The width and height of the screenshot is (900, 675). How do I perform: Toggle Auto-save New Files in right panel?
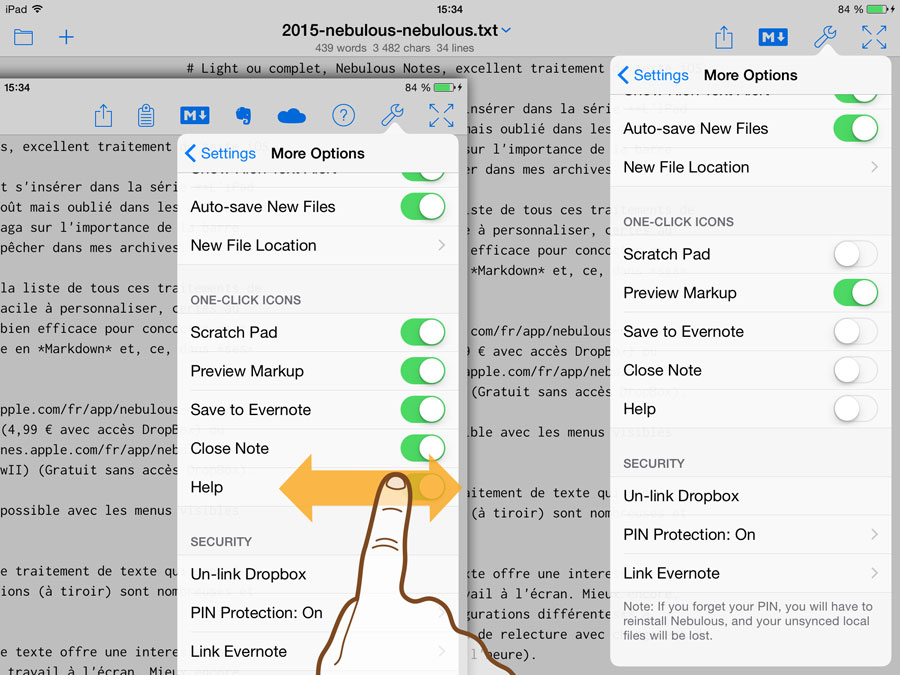pyautogui.click(x=855, y=128)
